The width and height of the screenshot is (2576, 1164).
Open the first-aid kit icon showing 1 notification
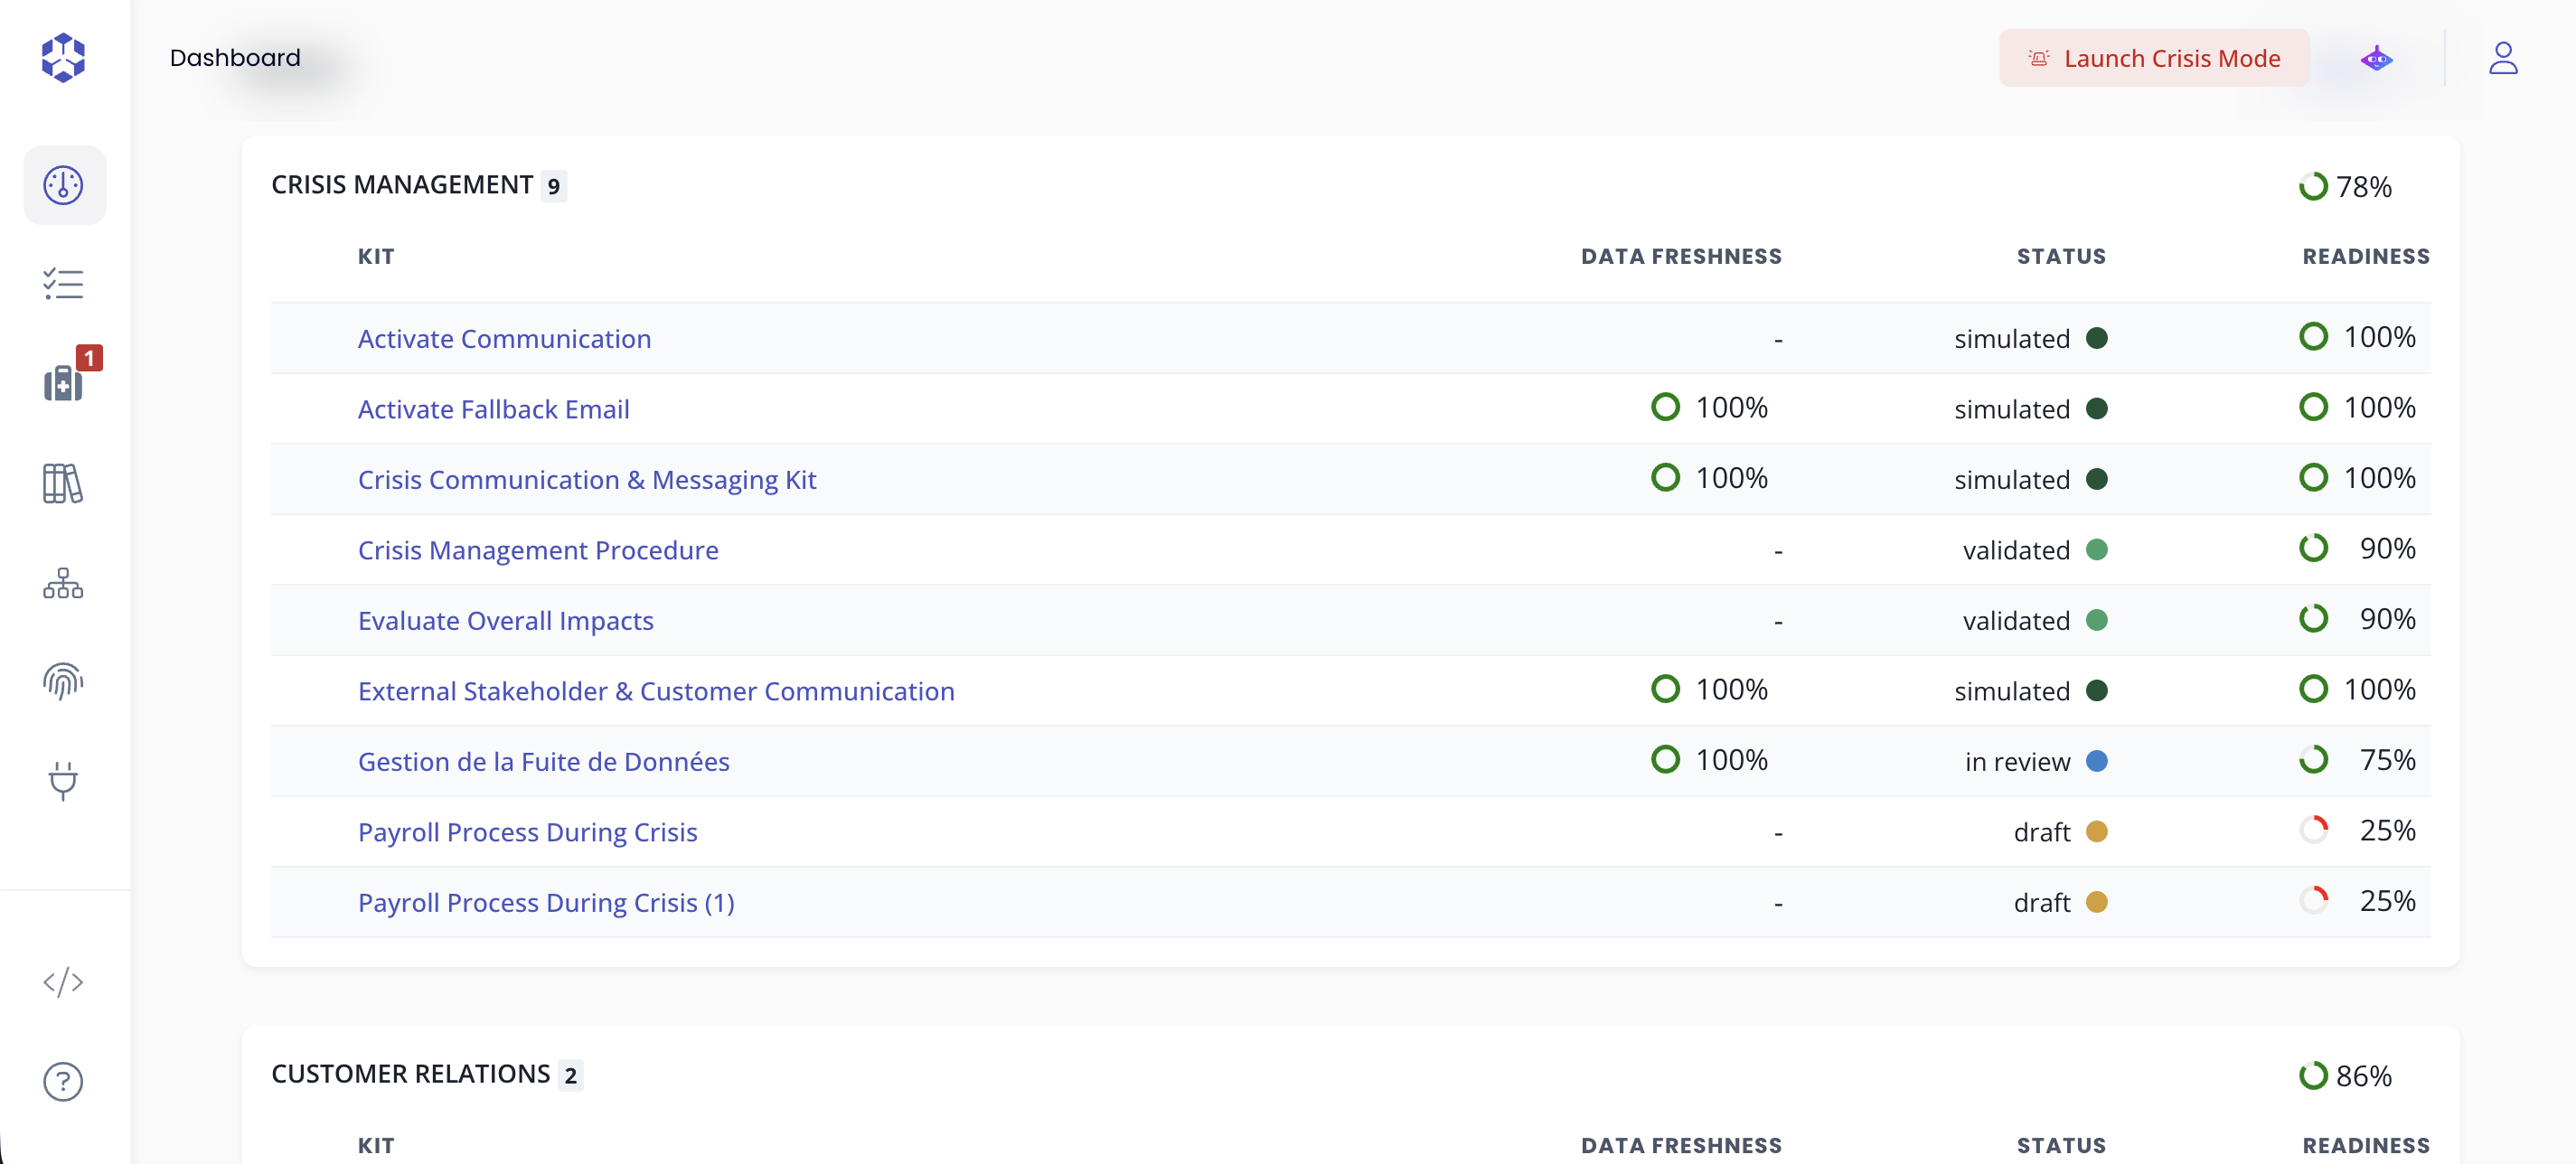click(63, 384)
